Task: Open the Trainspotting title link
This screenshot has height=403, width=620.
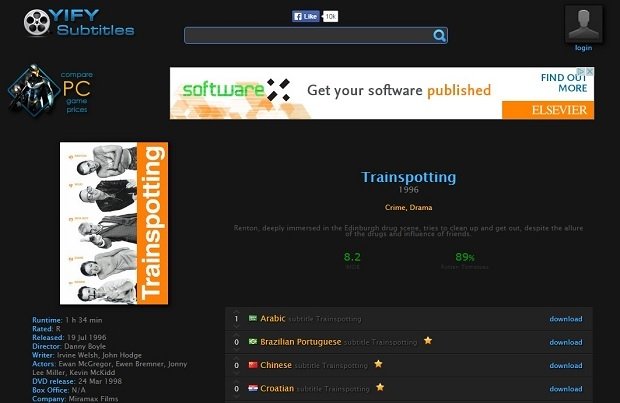Action: tap(408, 177)
